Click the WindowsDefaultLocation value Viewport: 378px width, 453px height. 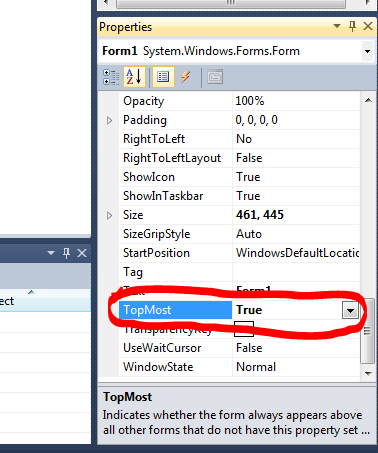[x=296, y=253]
